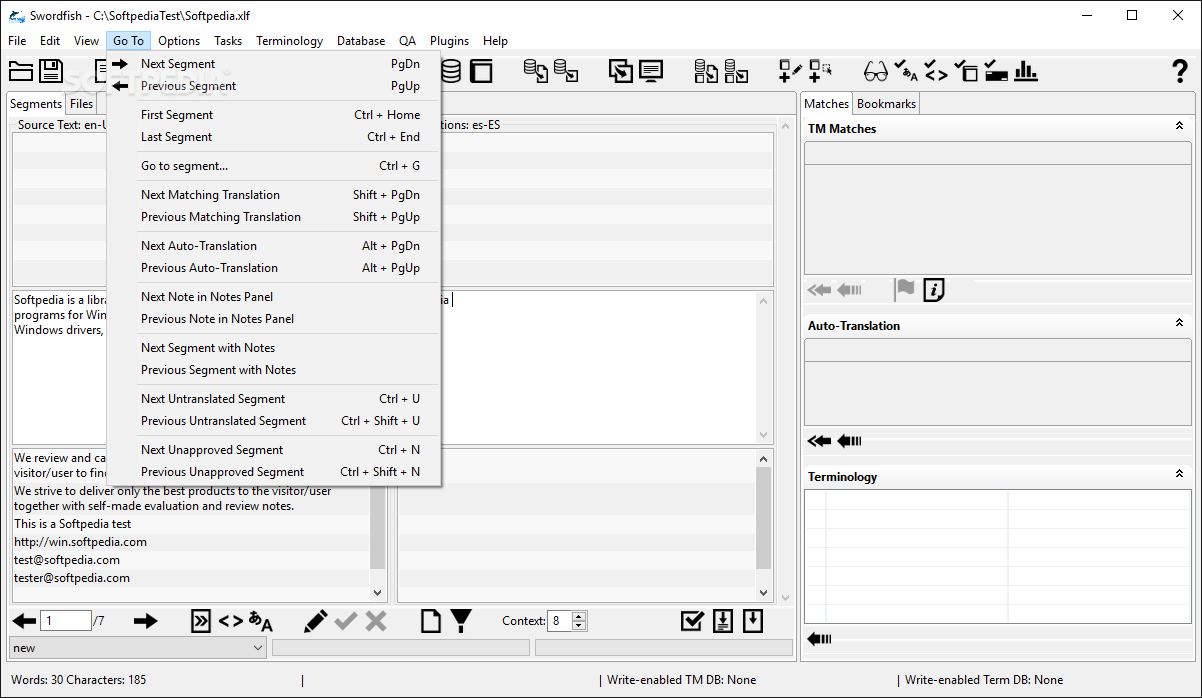Switch to the Files tab

click(x=81, y=104)
